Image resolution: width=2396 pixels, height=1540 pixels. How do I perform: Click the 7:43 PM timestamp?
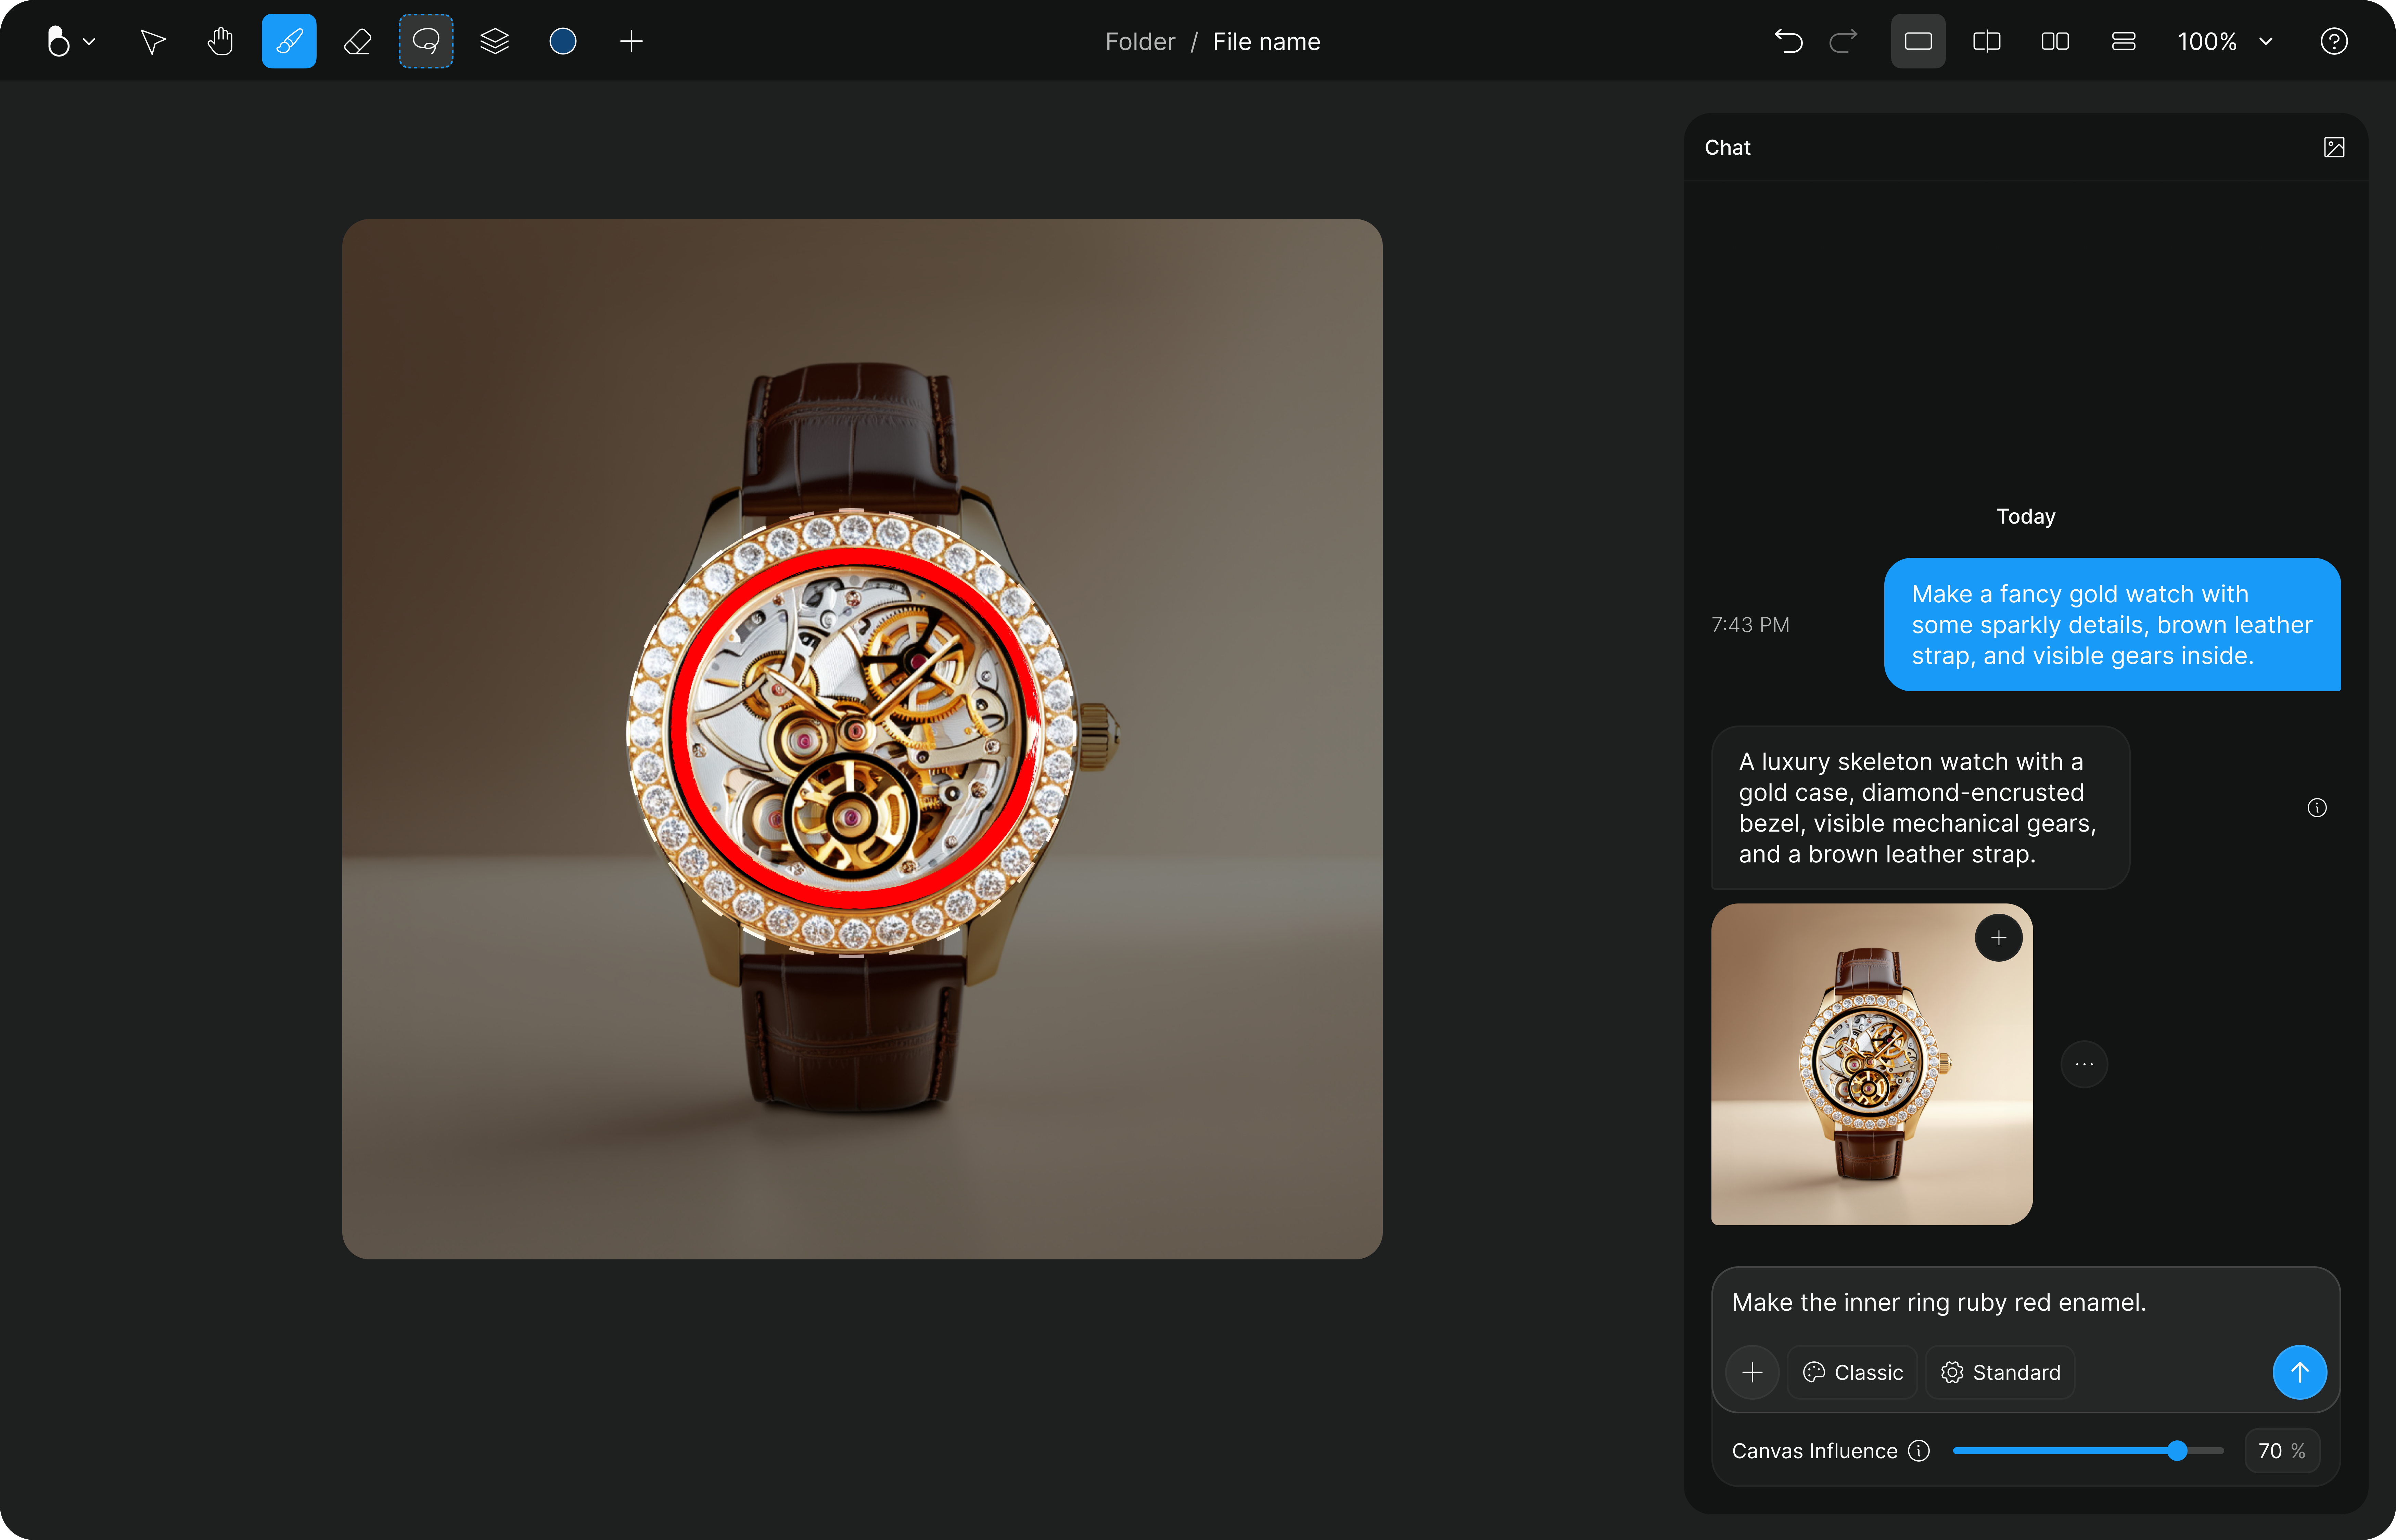[x=1750, y=625]
